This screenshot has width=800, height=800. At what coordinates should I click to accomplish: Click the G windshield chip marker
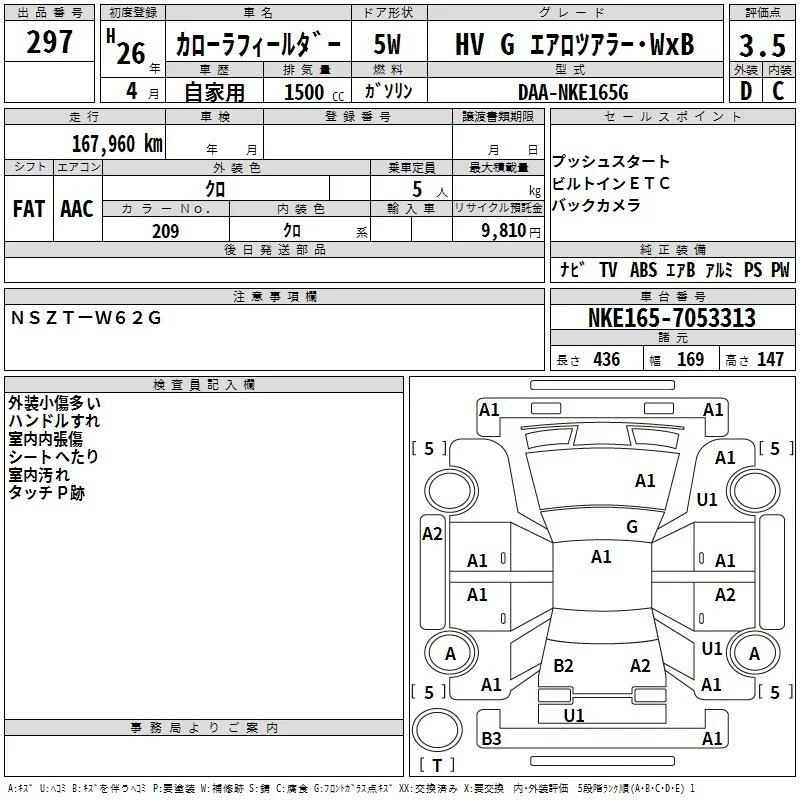click(x=632, y=526)
